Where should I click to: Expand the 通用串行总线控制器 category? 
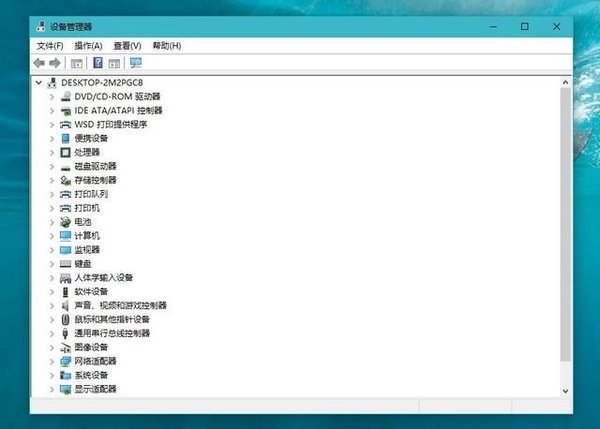pyautogui.click(x=52, y=333)
